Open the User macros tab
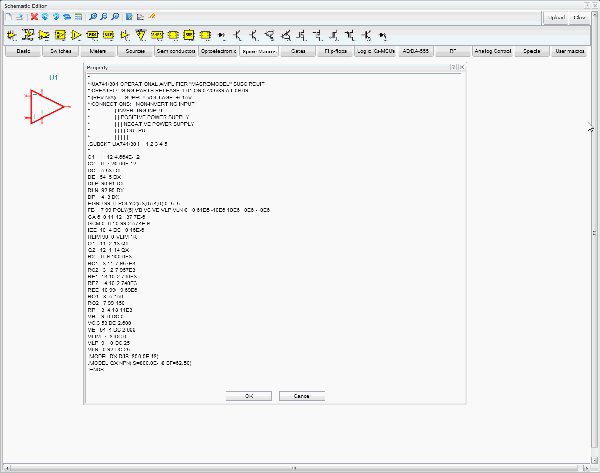Screen dimensions: 600x473 coord(569,51)
